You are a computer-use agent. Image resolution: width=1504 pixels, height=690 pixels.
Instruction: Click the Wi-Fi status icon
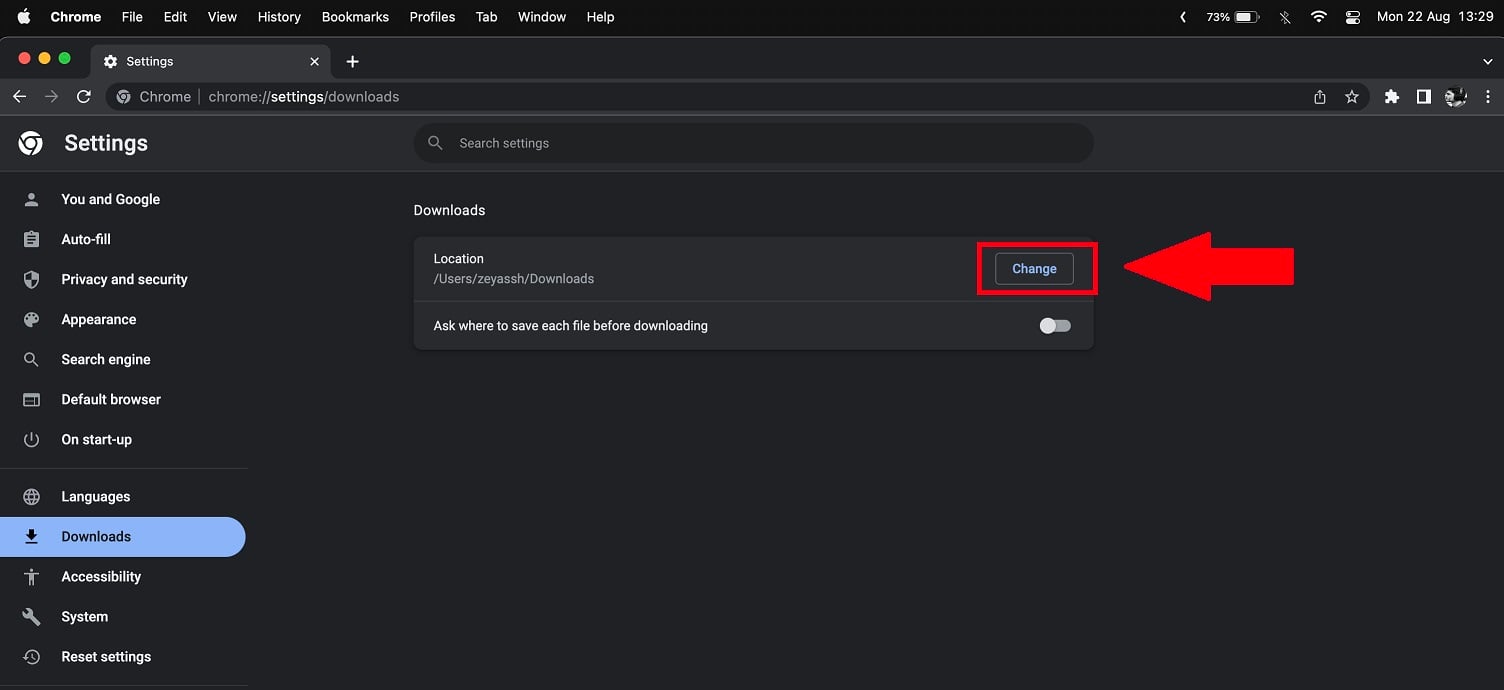click(1318, 17)
